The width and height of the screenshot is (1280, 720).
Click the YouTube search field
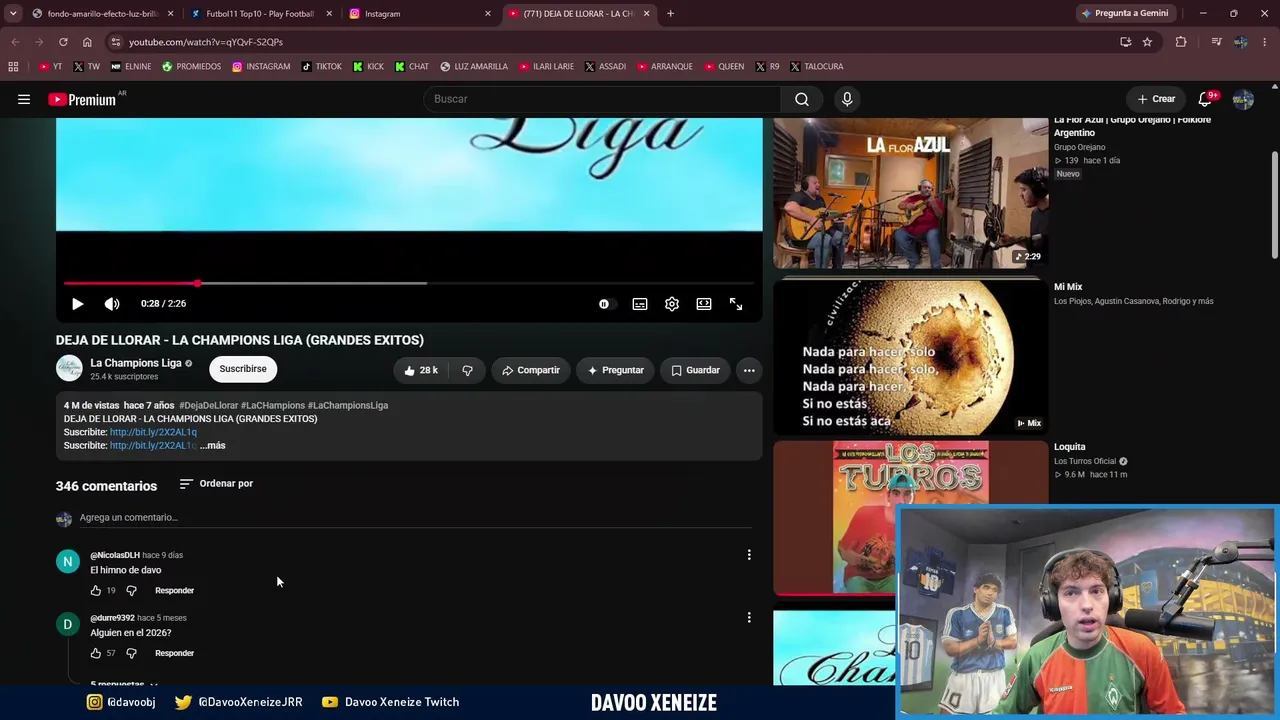(x=604, y=99)
